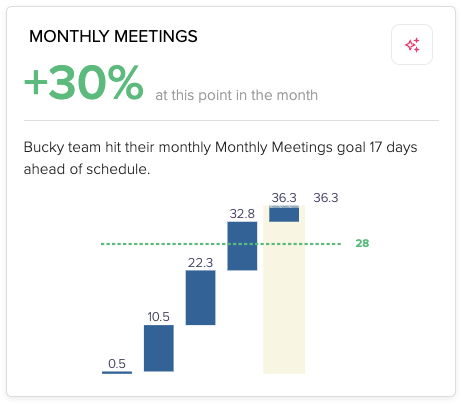Click the bar labeled 22.3

pos(200,297)
